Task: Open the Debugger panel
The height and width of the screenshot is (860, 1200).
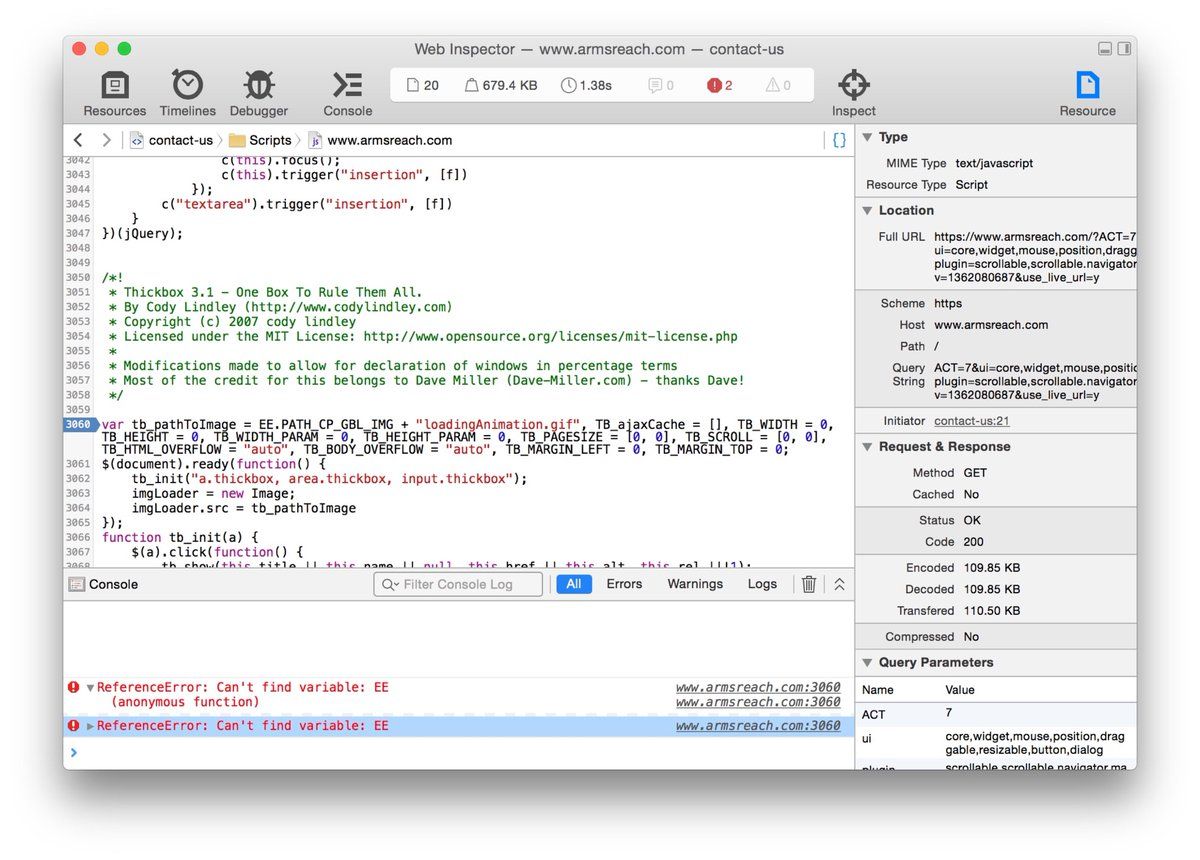Action: [258, 94]
